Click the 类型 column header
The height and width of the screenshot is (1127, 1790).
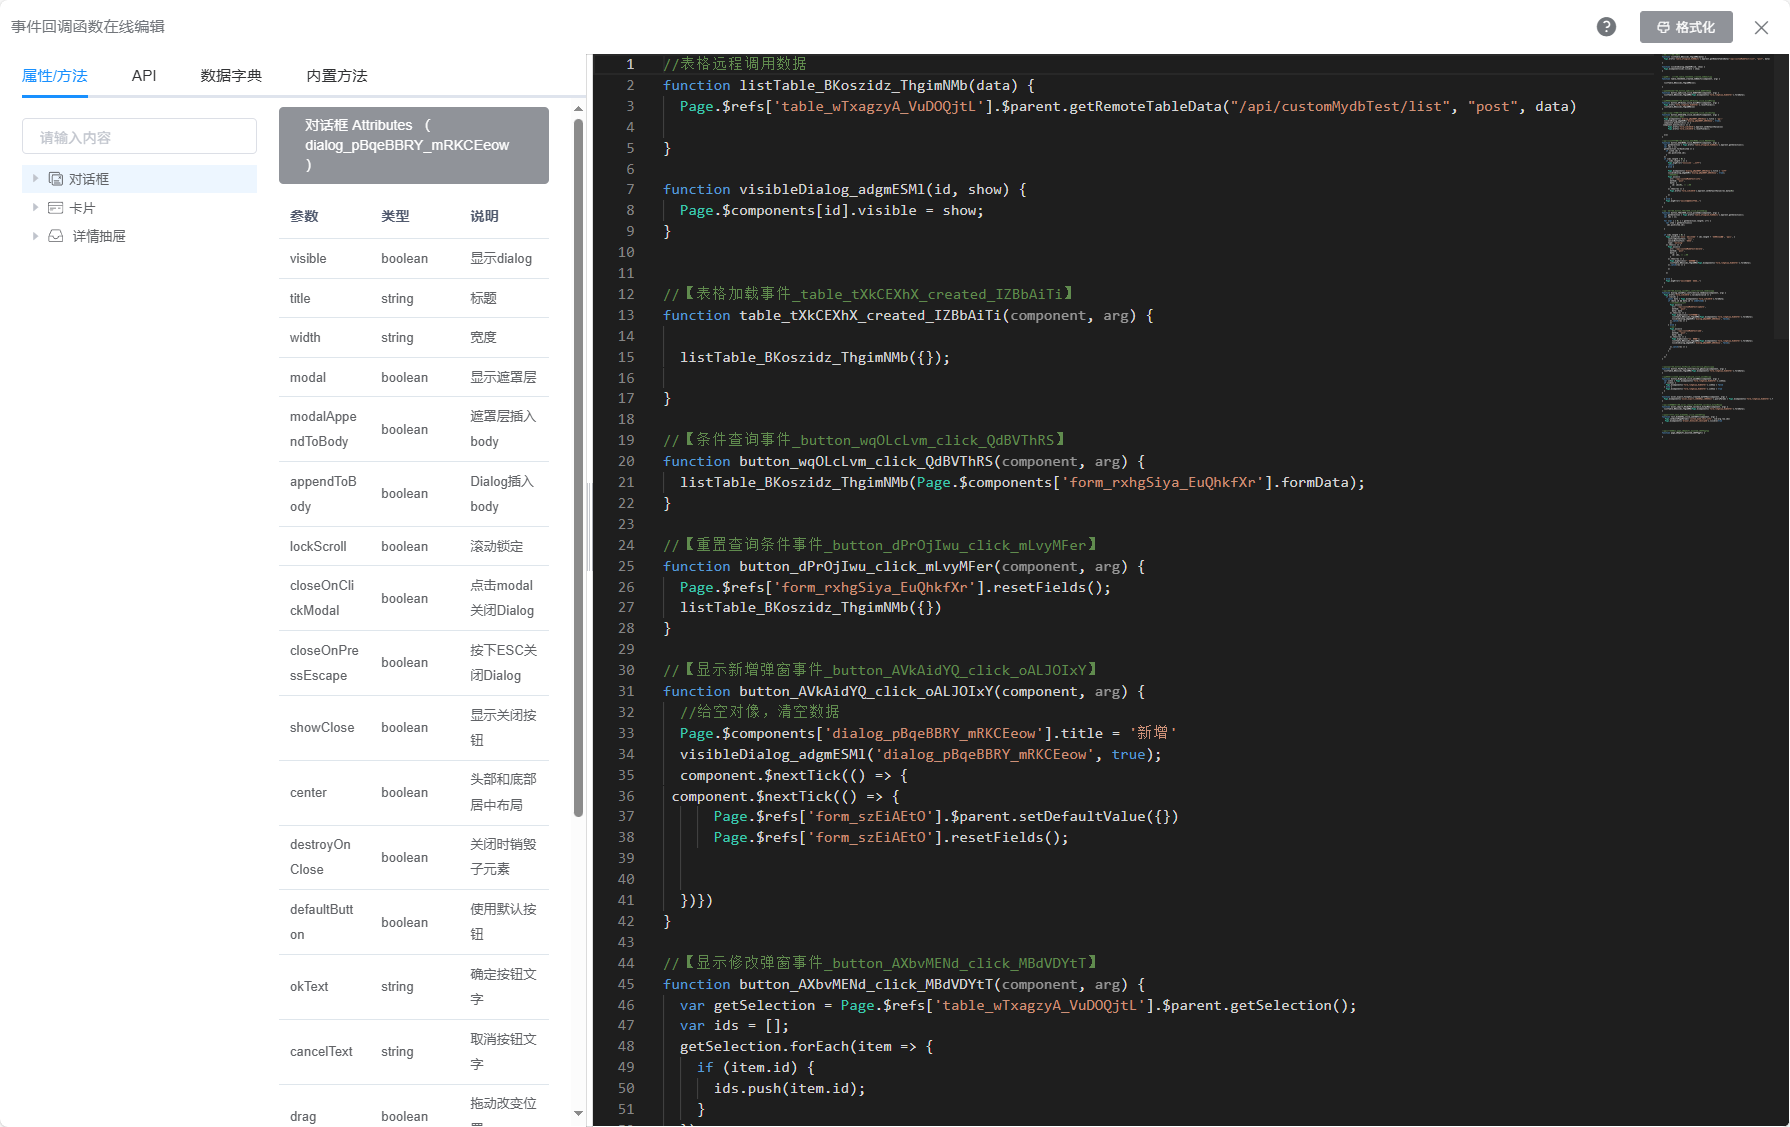tap(395, 216)
